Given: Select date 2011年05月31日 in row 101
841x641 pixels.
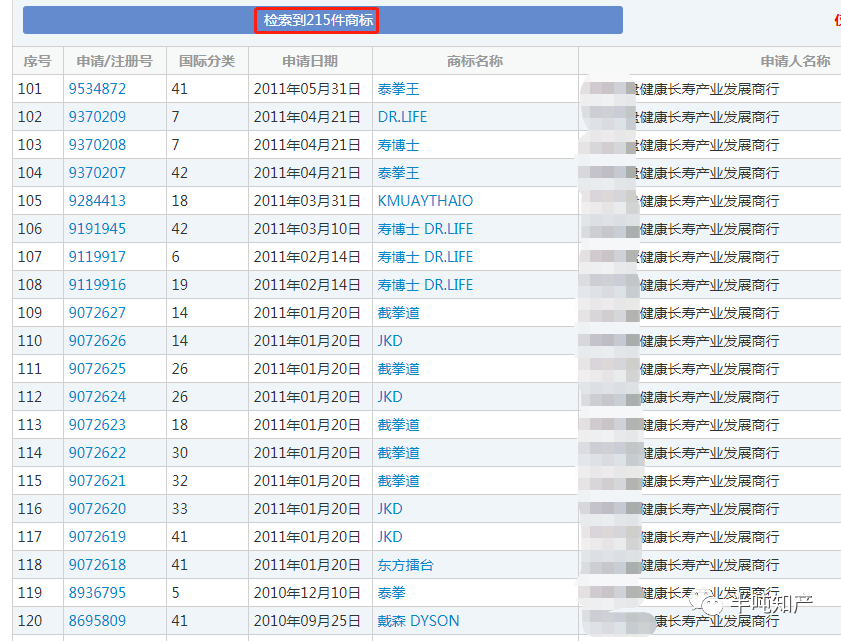Looking at the screenshot, I should [307, 89].
